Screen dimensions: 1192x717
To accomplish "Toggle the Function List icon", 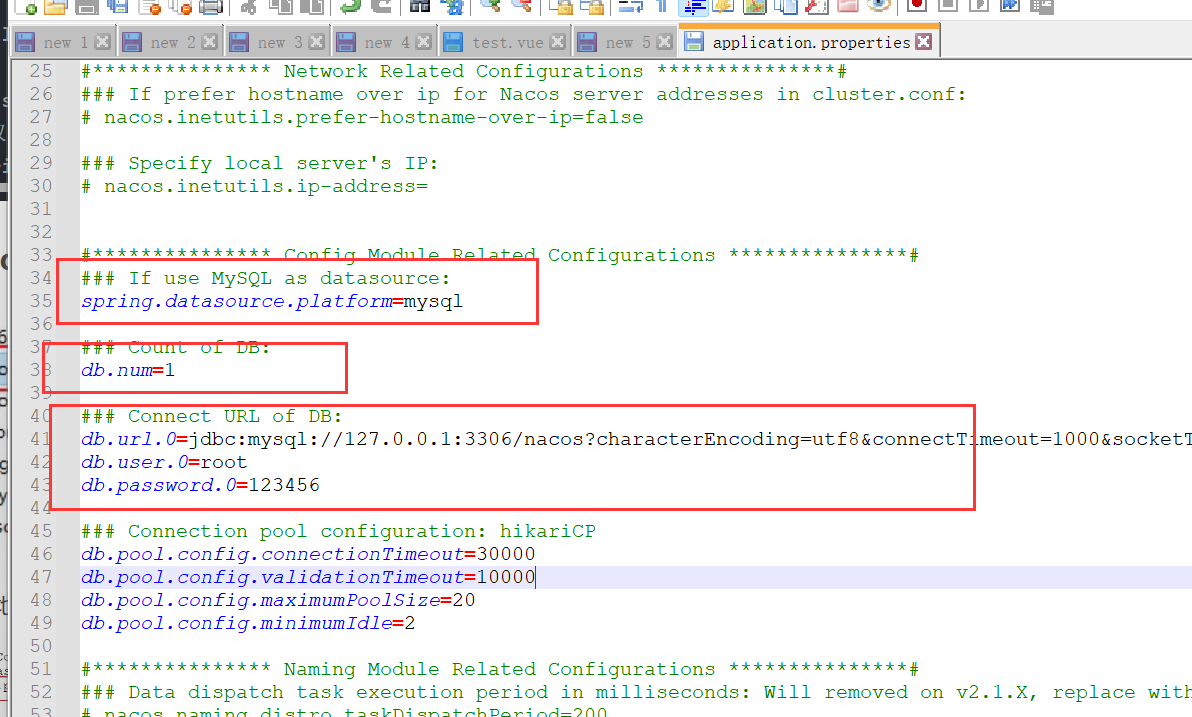I will [x=817, y=7].
